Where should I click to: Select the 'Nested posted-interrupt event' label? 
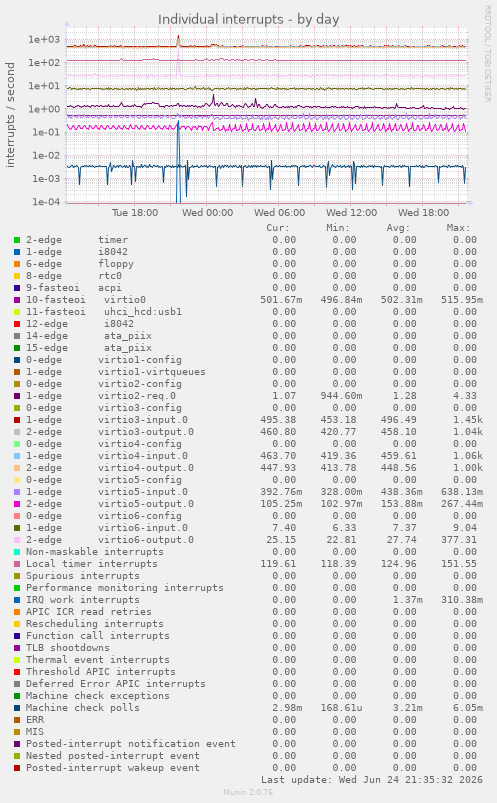coord(113,756)
